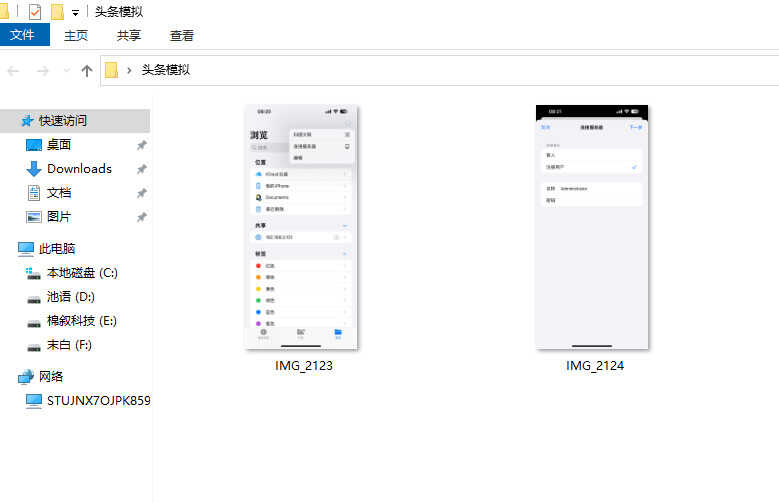Select 快速访问 in the navigation pane

tap(62, 120)
